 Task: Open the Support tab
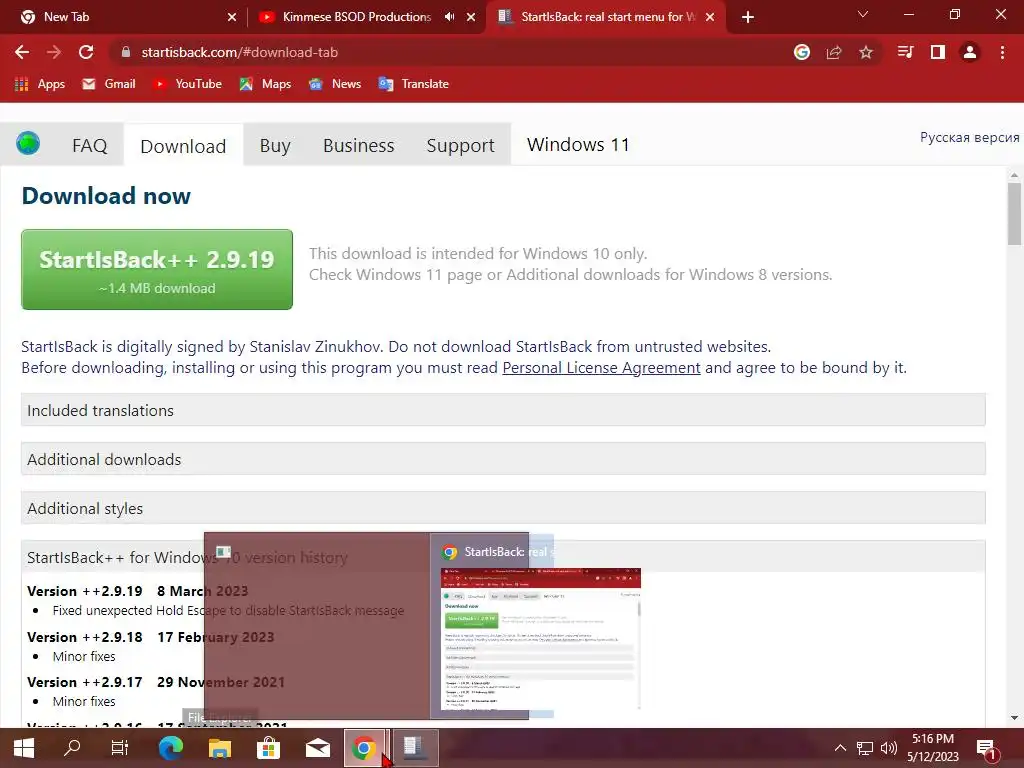click(x=460, y=145)
